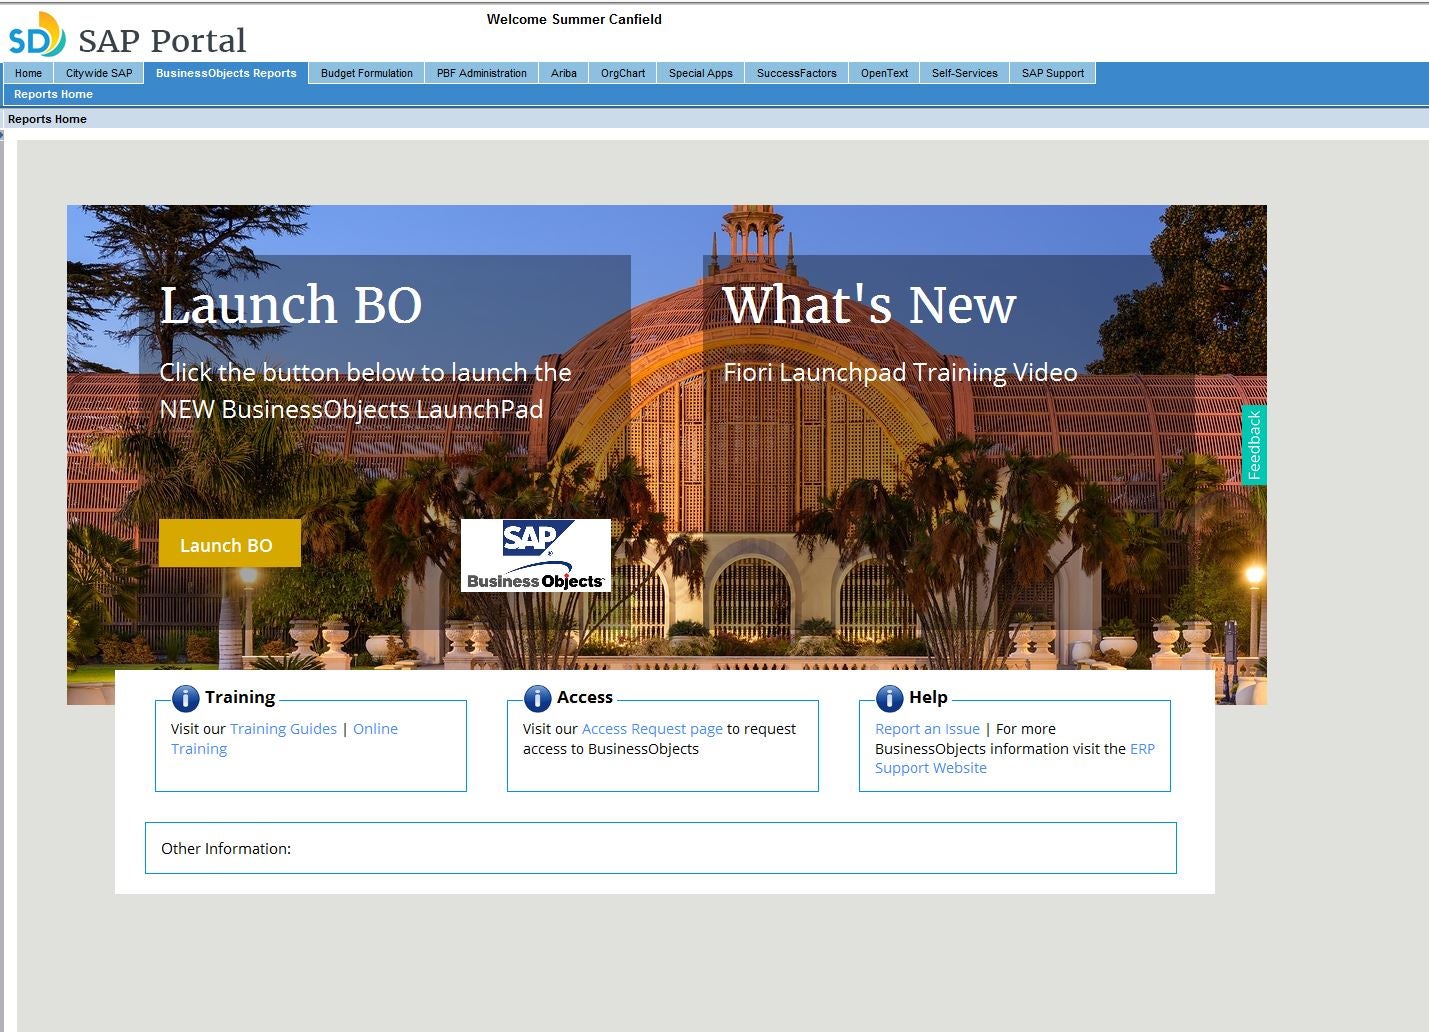Click the Help info icon
1429x1032 pixels.
889,698
